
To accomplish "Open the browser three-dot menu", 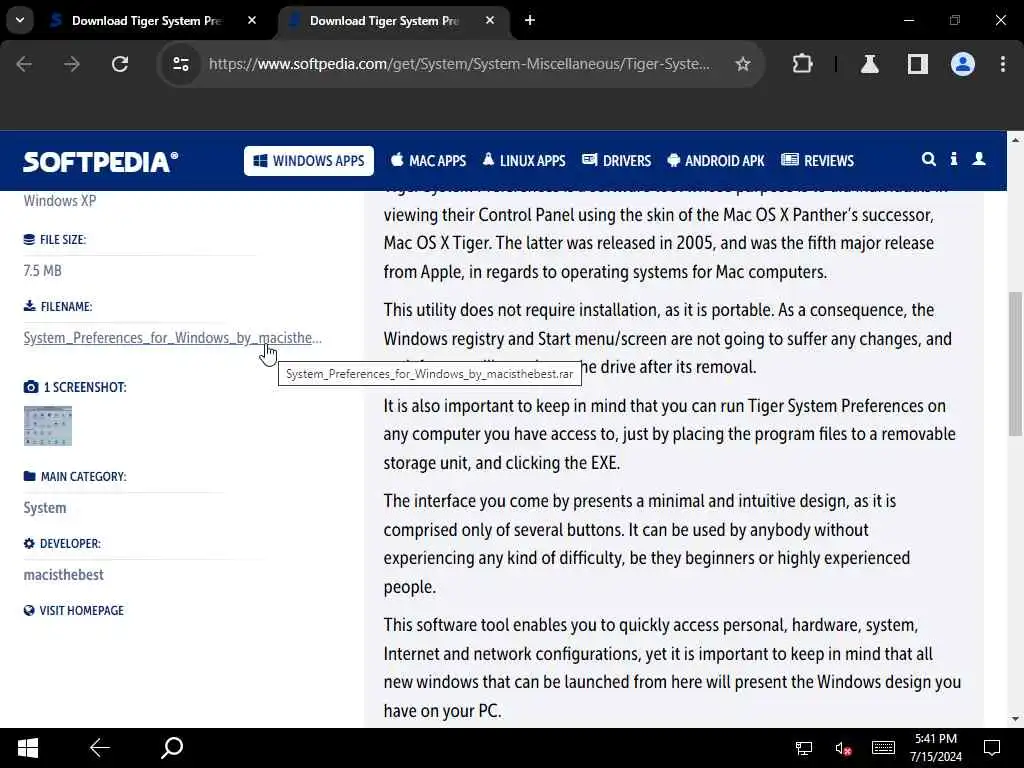I will [x=1002, y=64].
